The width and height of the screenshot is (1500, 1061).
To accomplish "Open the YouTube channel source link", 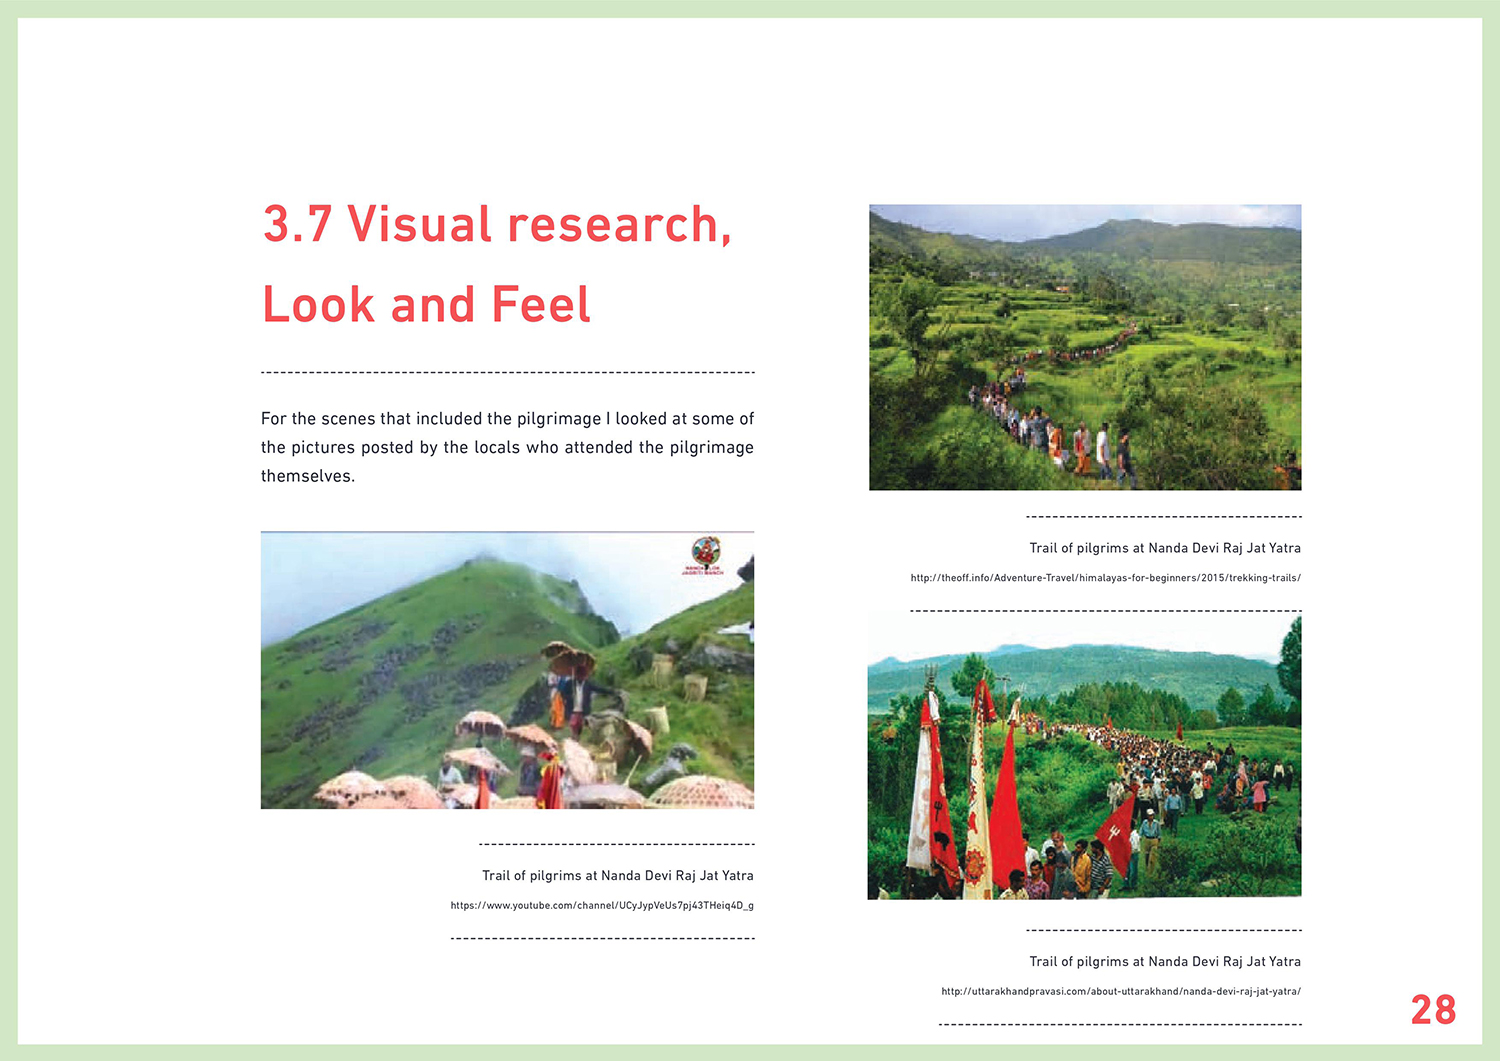I will 602,906.
